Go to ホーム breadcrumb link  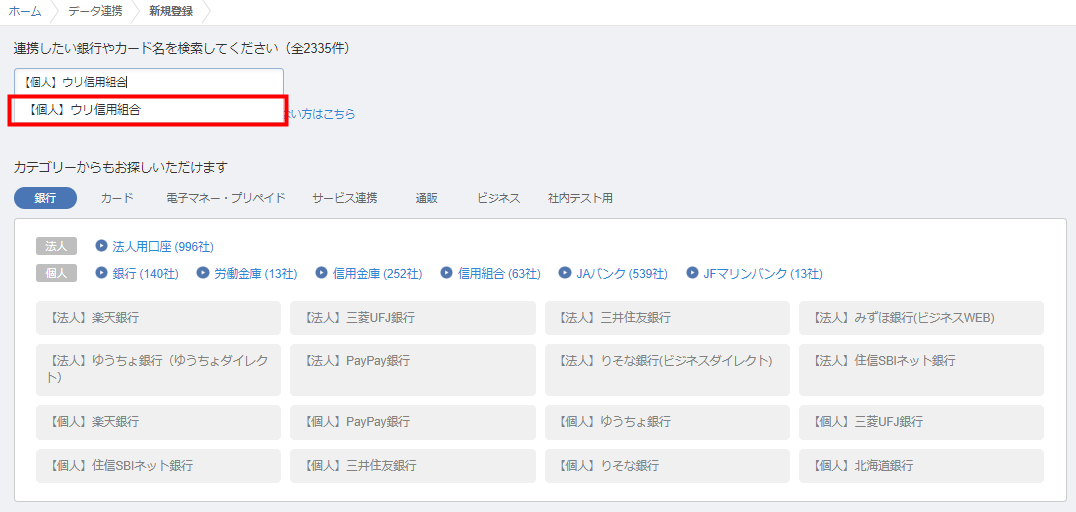click(25, 12)
